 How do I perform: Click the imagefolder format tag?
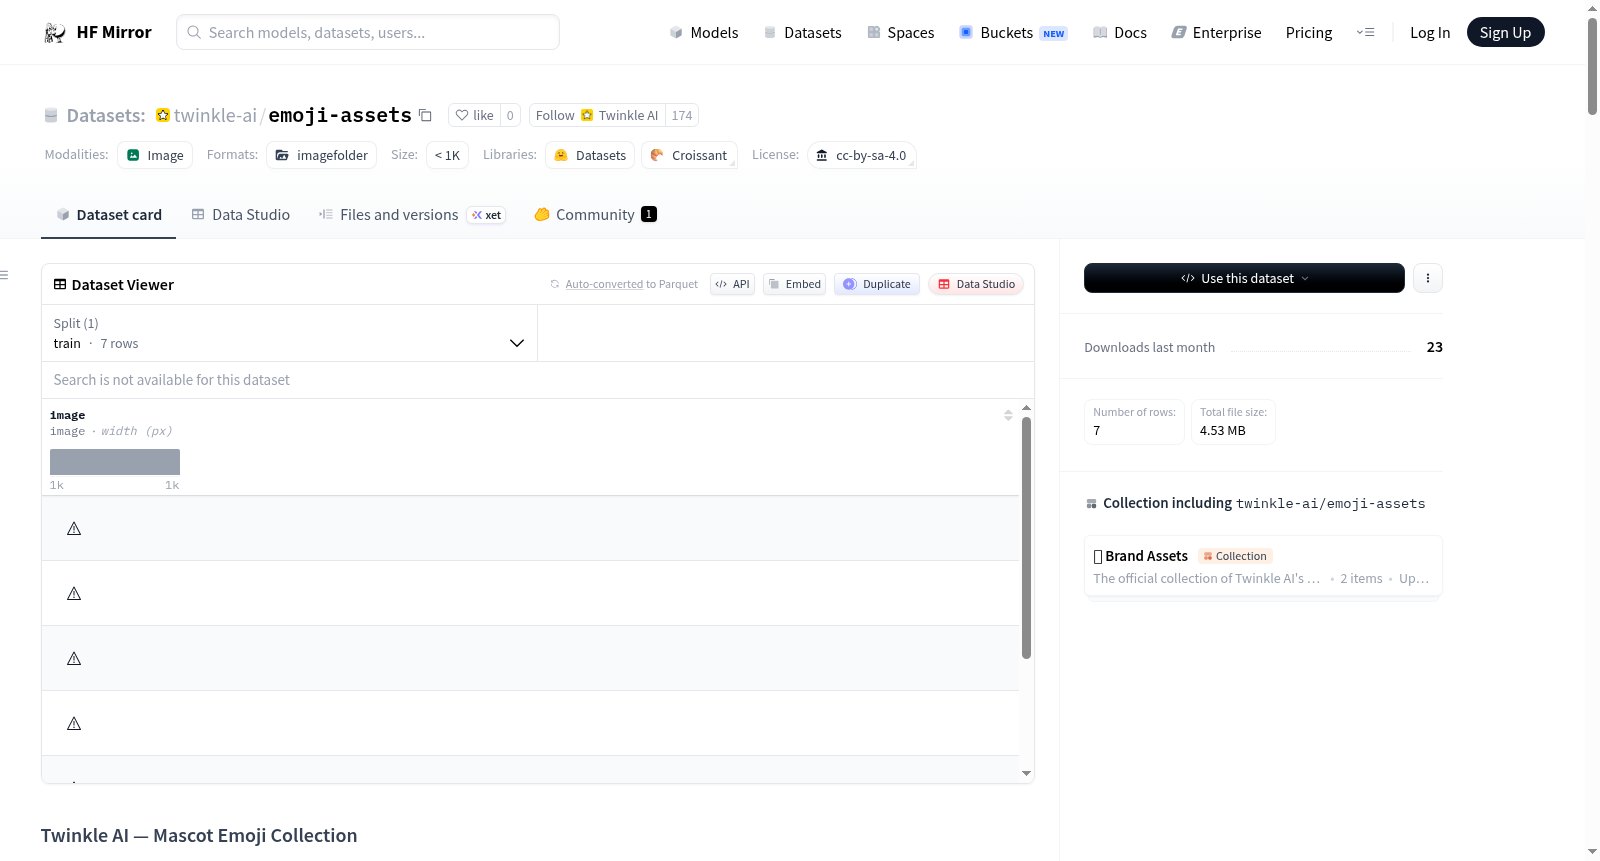click(x=322, y=155)
